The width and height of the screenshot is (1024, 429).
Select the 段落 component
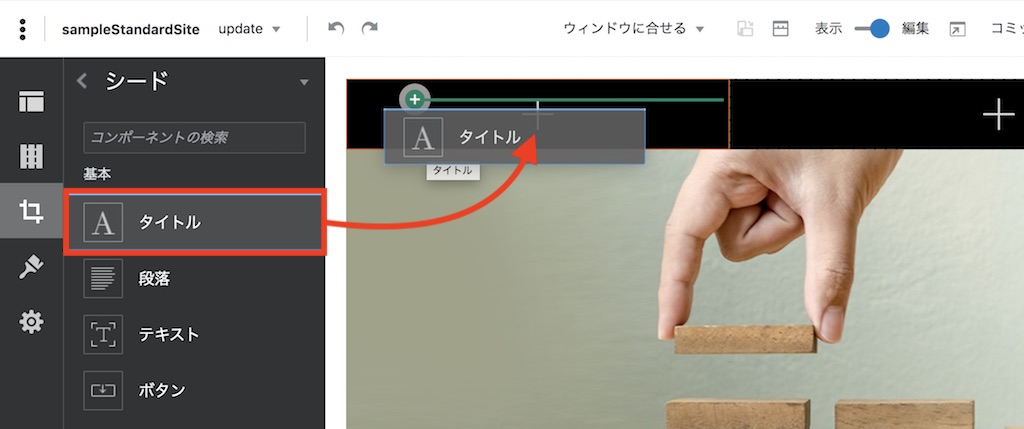(x=195, y=278)
